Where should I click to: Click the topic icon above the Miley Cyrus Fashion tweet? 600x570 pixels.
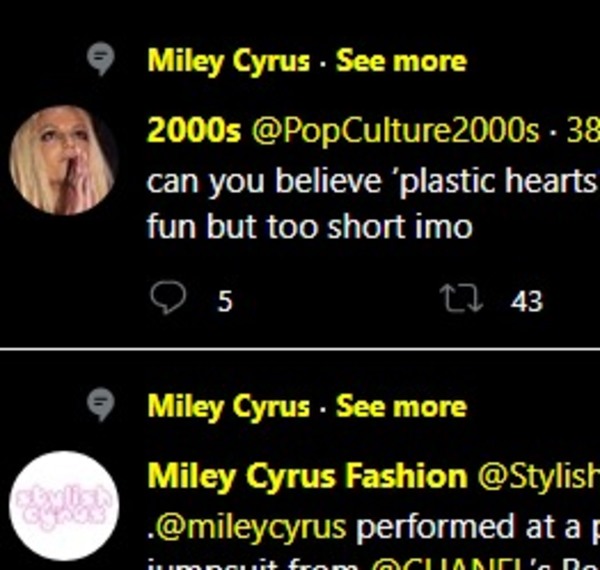click(x=101, y=407)
